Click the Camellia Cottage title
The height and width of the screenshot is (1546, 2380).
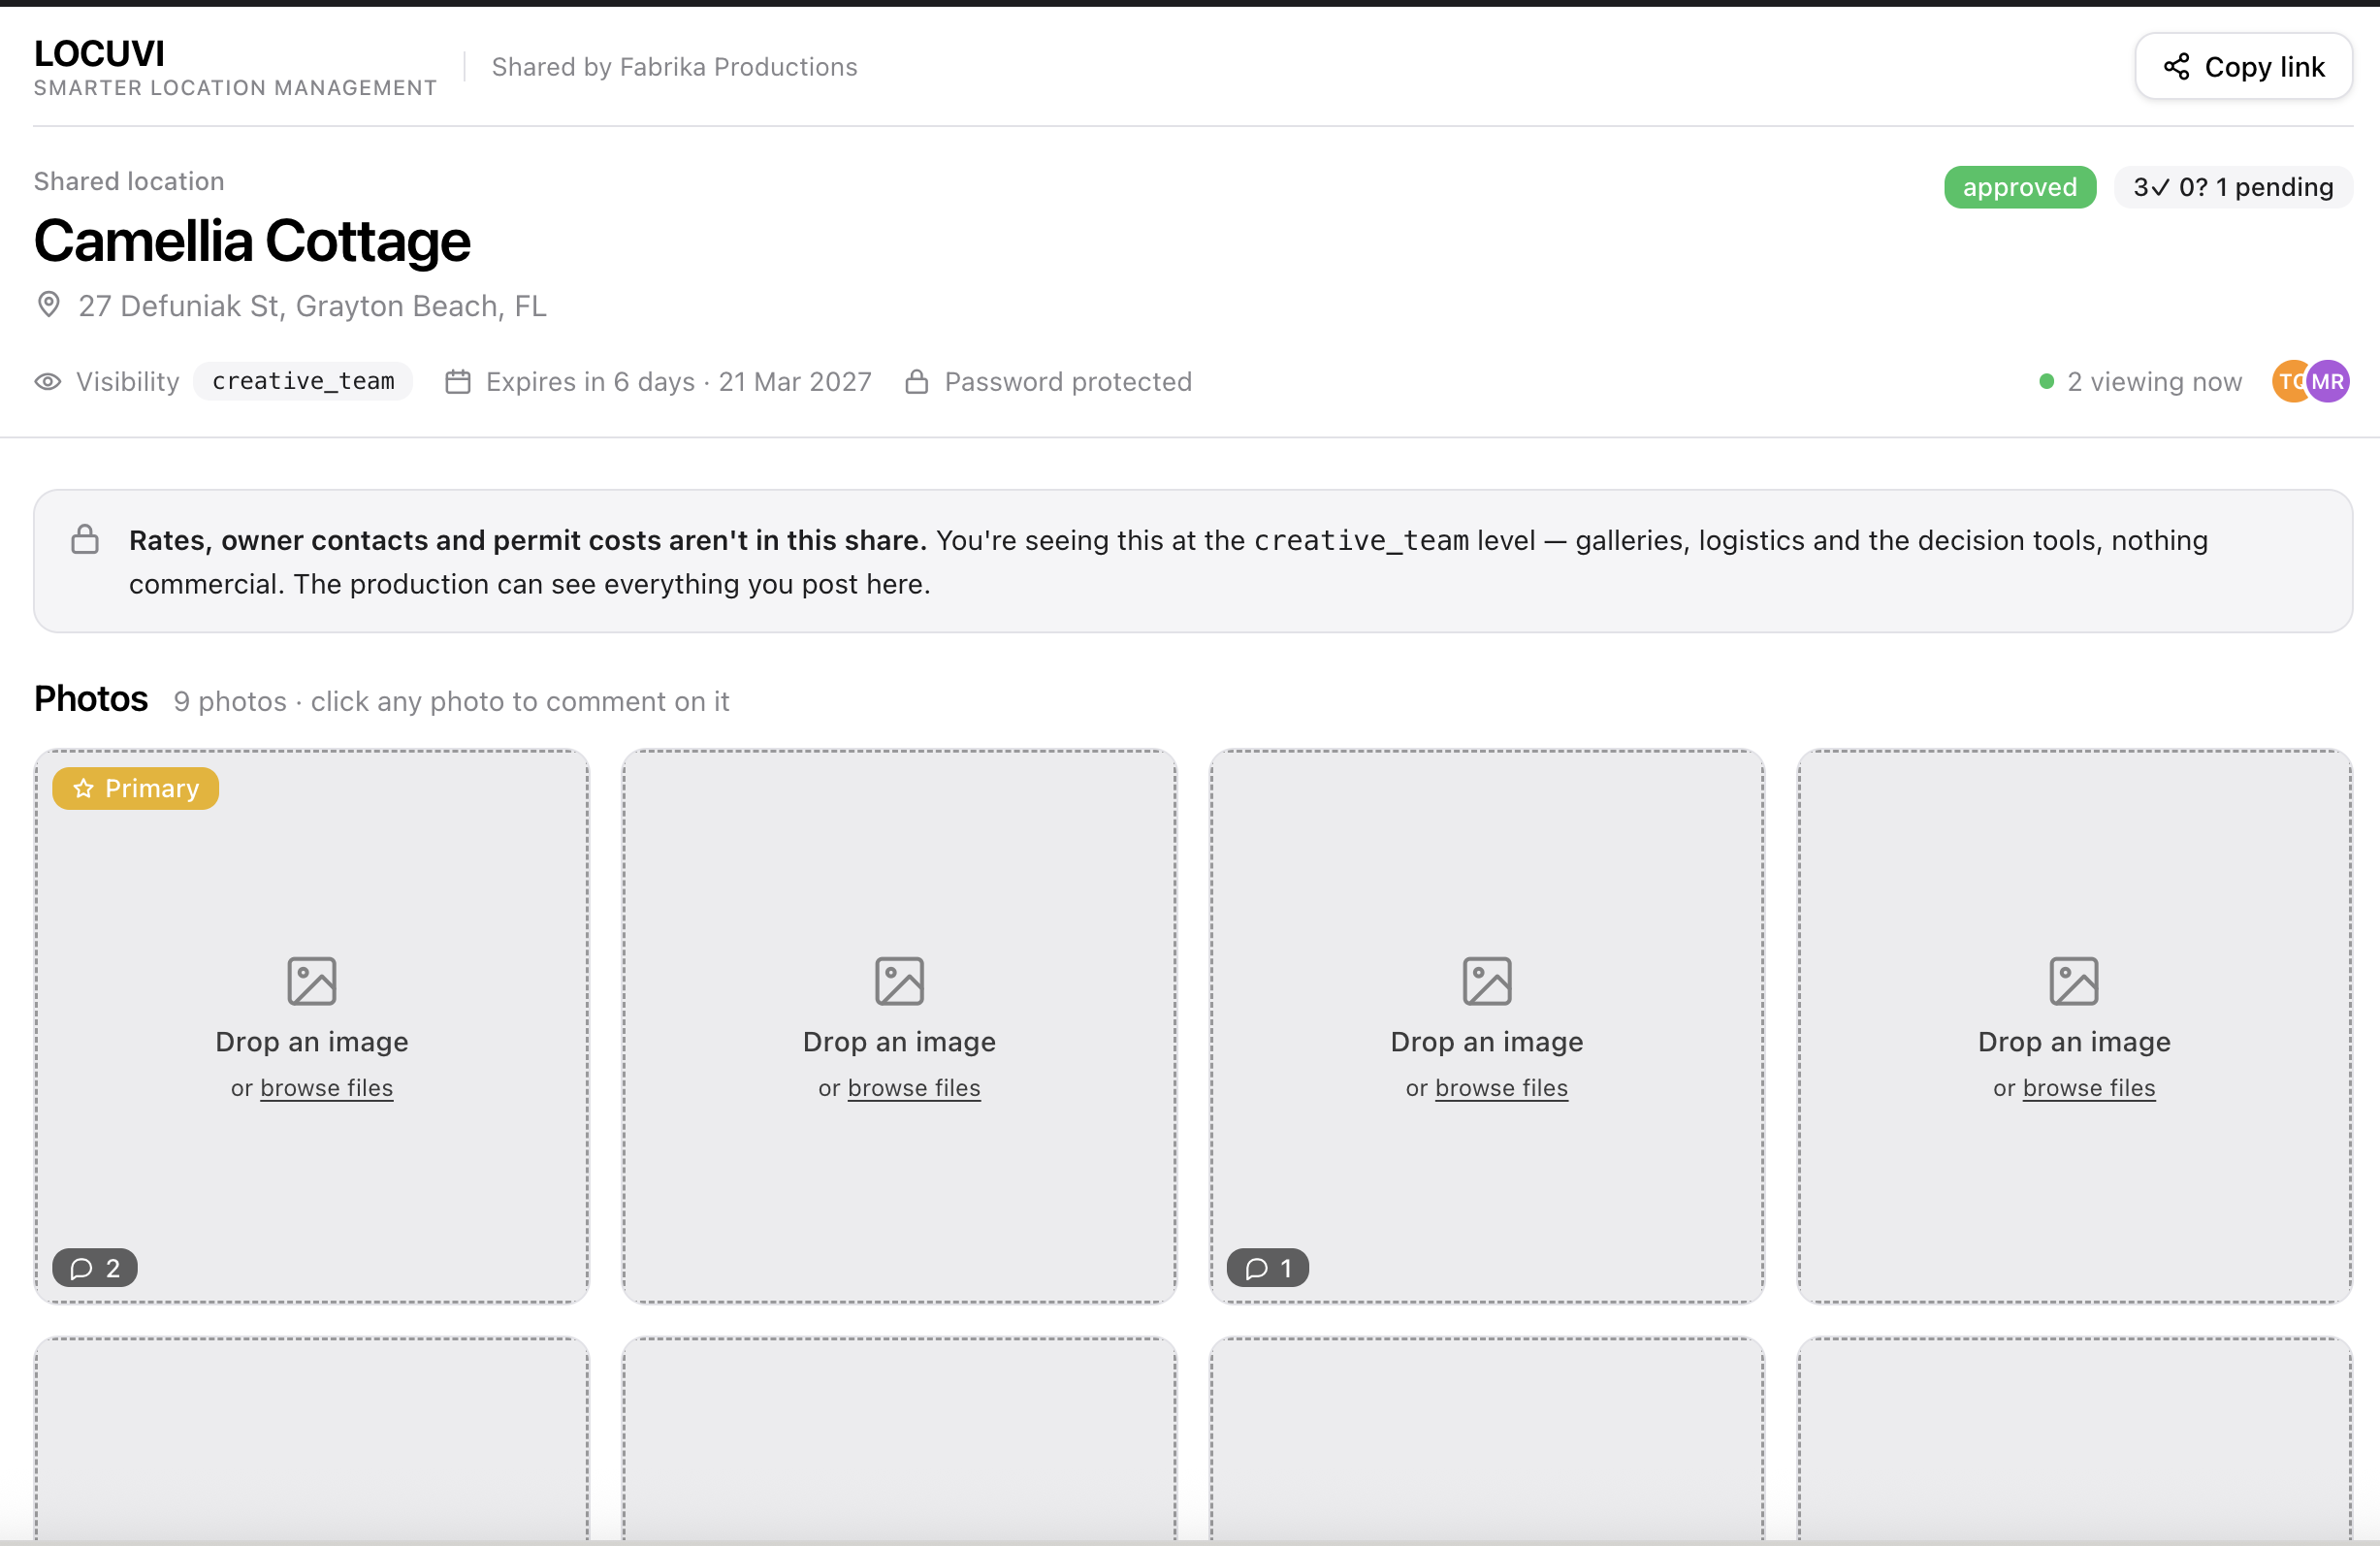[x=252, y=242]
